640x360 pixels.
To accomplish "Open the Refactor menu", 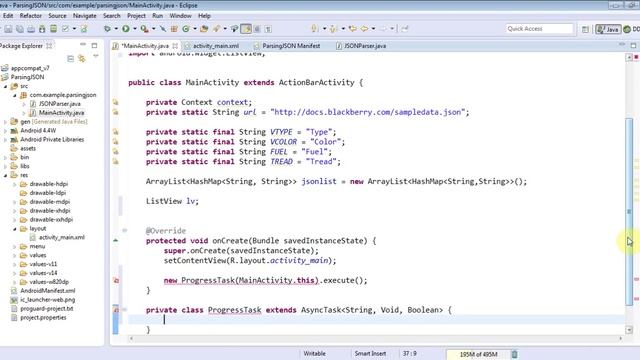I will pyautogui.click(x=31, y=16).
